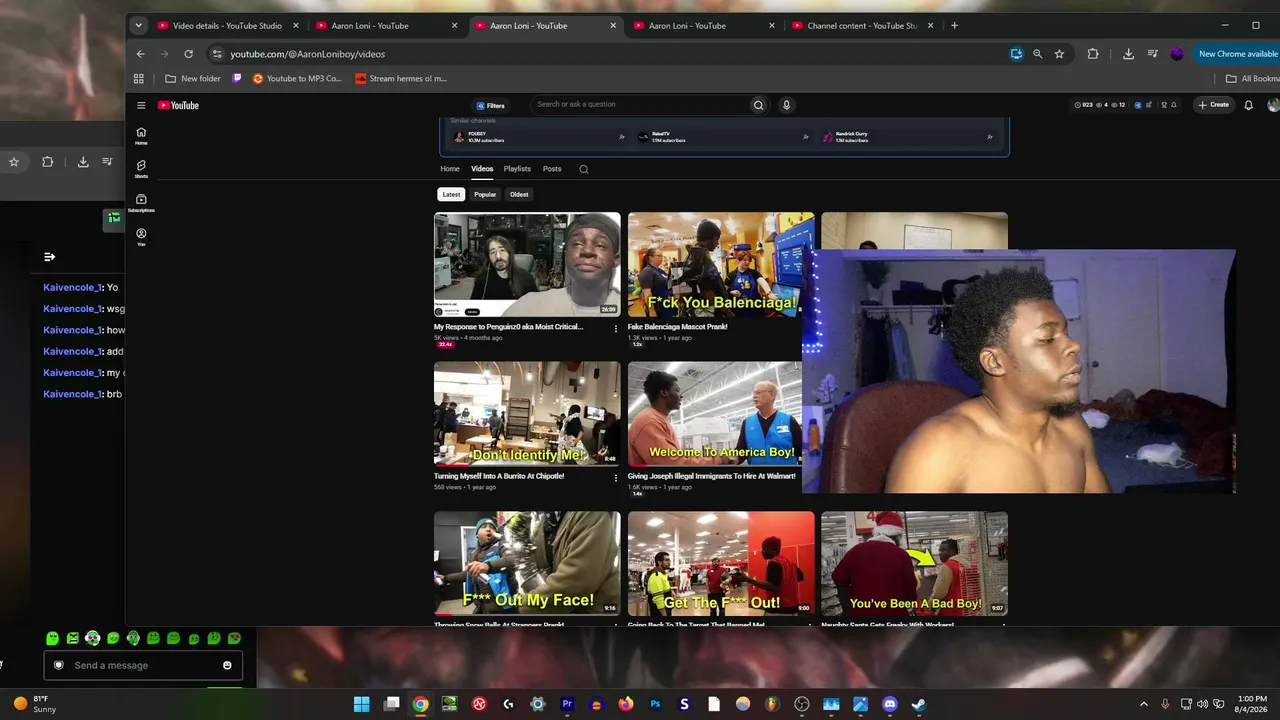This screenshot has height=720, width=1280.
Task: Collapse the chat panel list icon
Action: pos(49,257)
